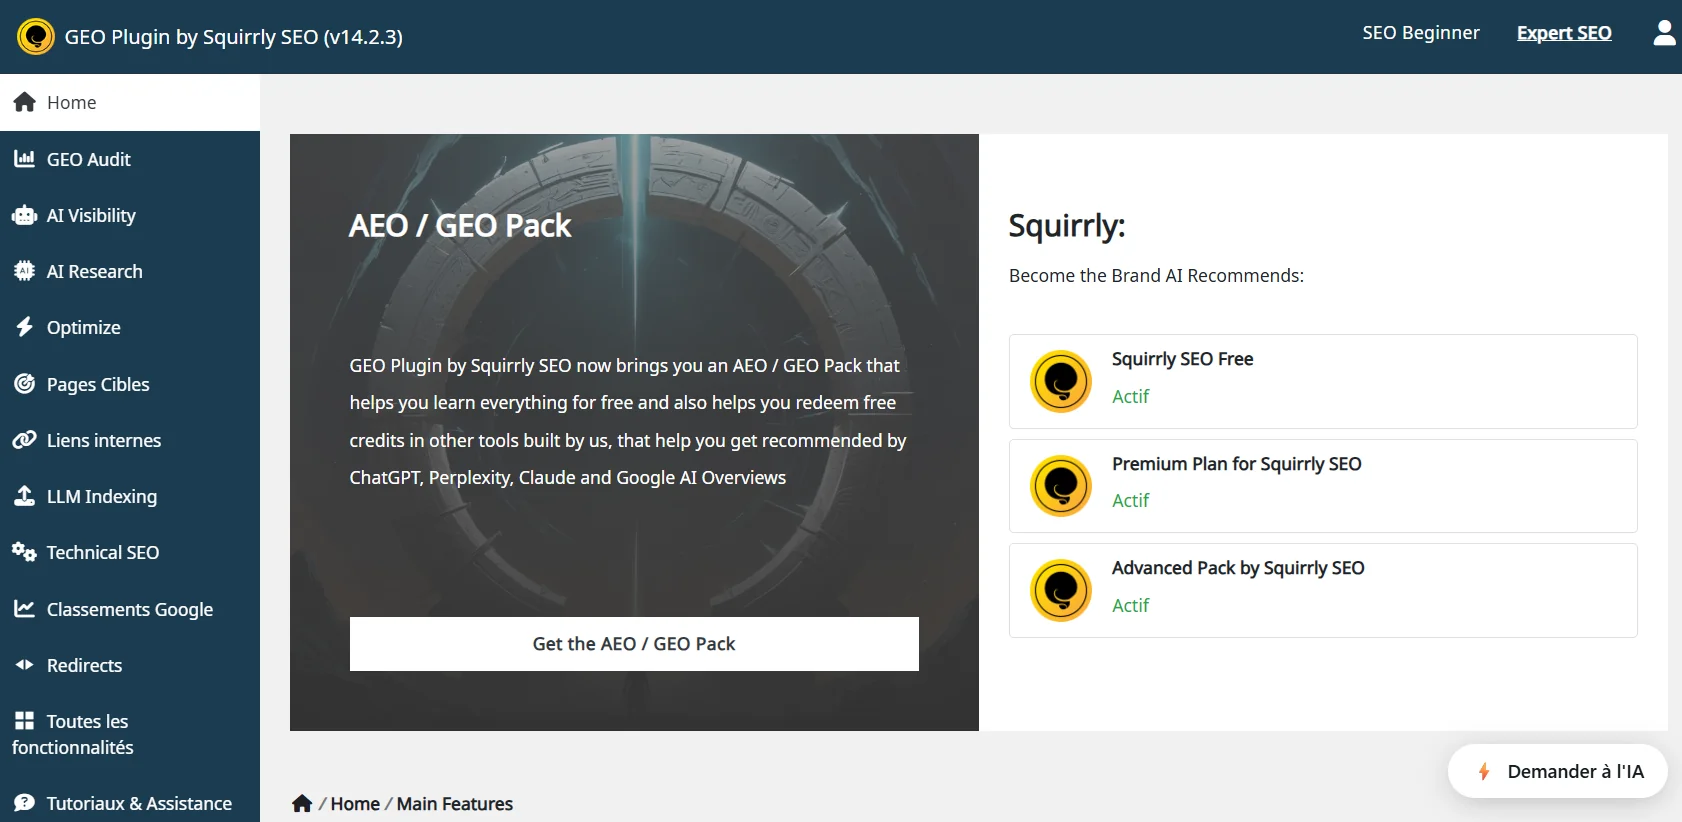
Task: Click the Toutes les fonctionnalités grid icon
Action: pos(25,721)
